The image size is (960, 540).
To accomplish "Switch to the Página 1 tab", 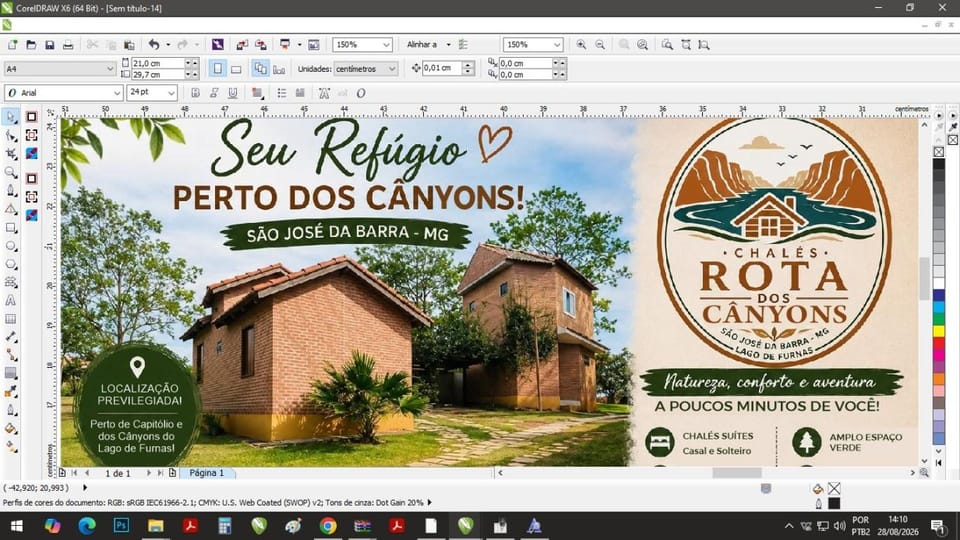I will [x=206, y=473].
